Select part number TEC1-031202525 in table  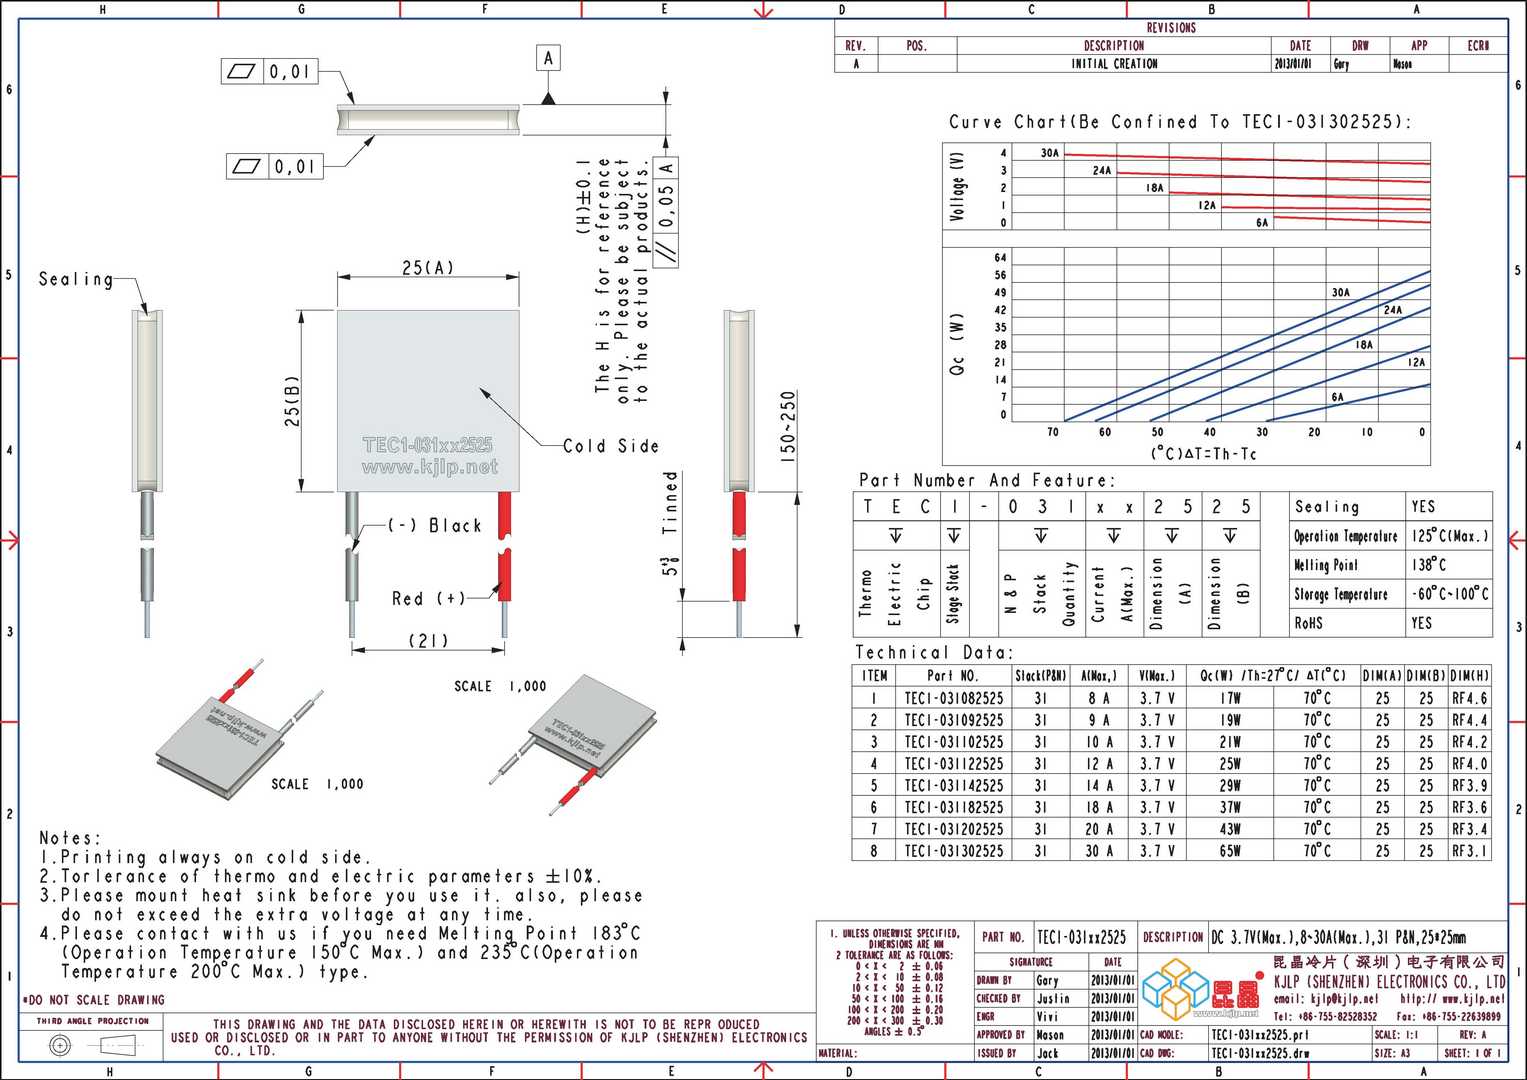(953, 829)
